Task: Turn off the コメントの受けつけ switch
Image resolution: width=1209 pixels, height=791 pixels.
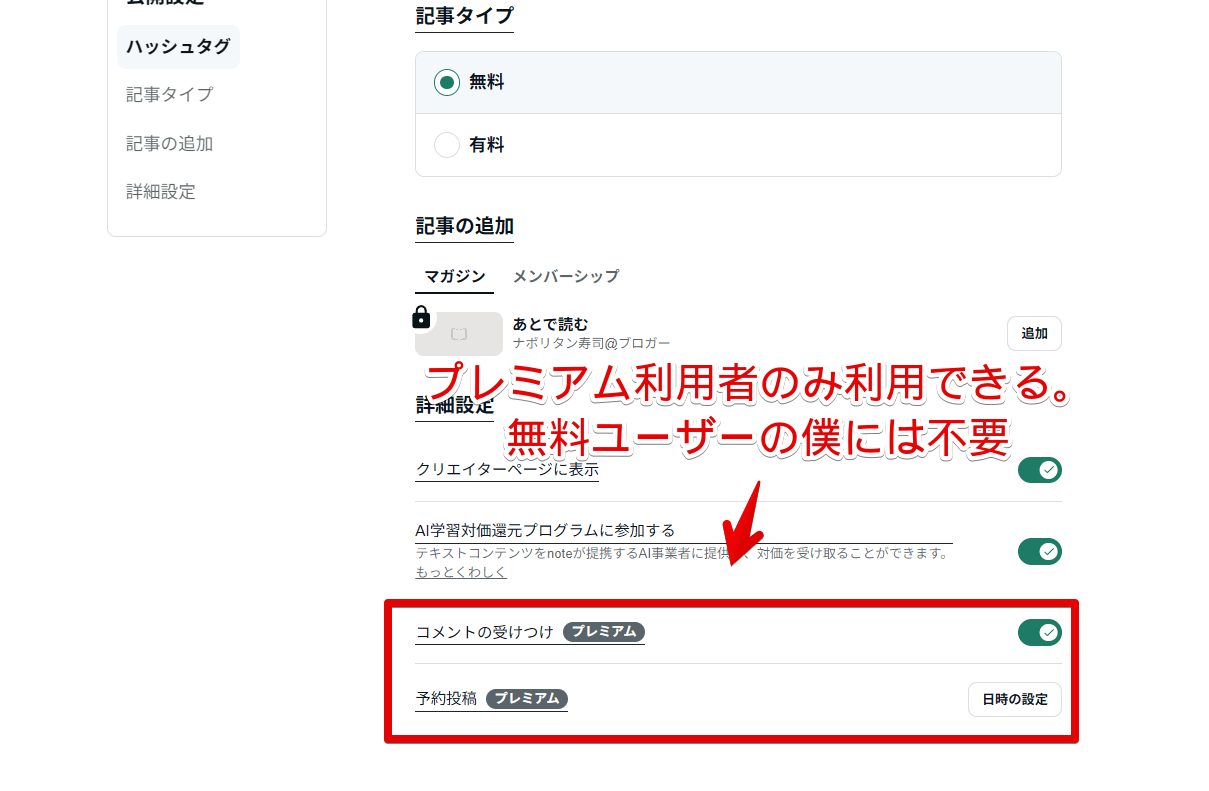Action: (1039, 632)
